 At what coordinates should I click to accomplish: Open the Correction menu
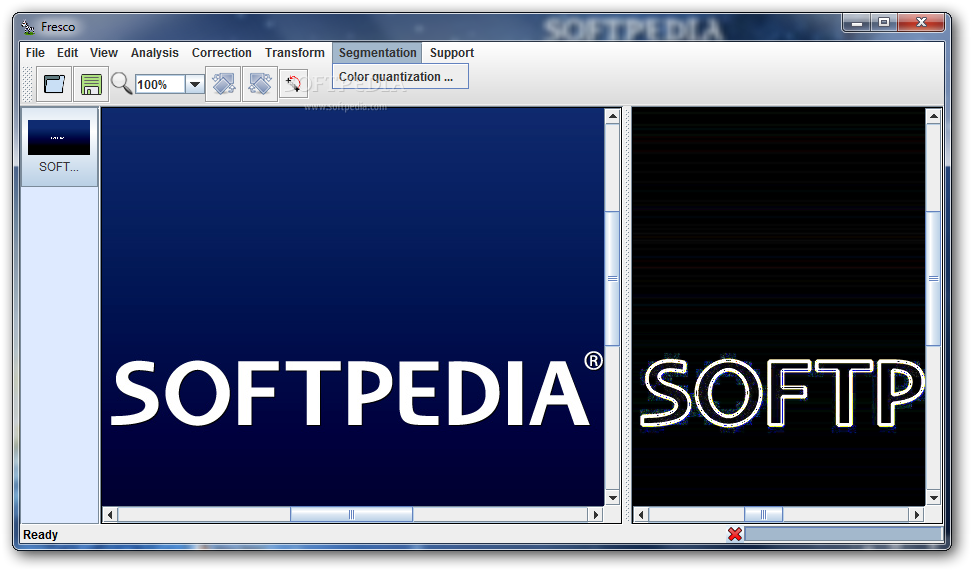(221, 53)
